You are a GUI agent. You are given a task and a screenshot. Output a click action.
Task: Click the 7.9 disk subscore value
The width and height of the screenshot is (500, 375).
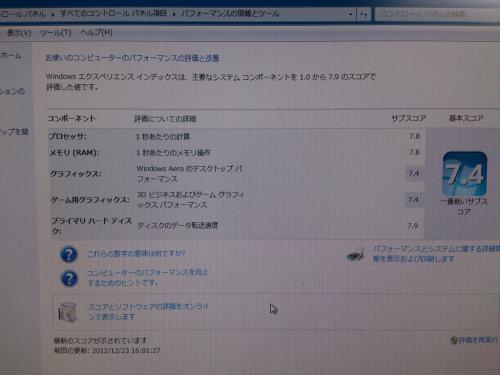(x=413, y=226)
